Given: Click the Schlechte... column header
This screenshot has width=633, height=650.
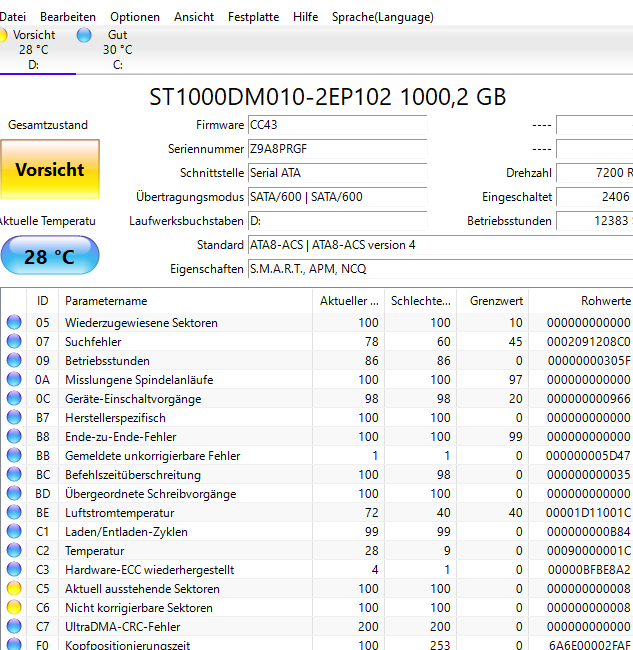Looking at the screenshot, I should pos(420,301).
